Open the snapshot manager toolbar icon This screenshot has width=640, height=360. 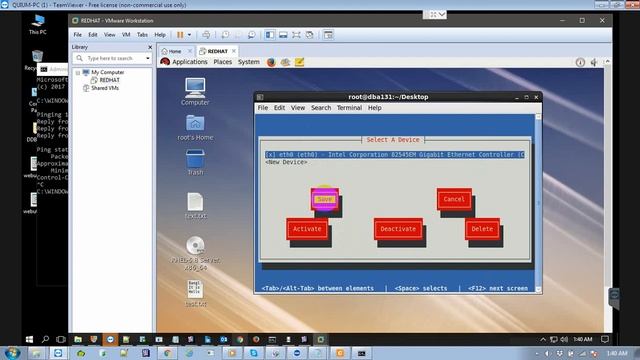click(251, 35)
